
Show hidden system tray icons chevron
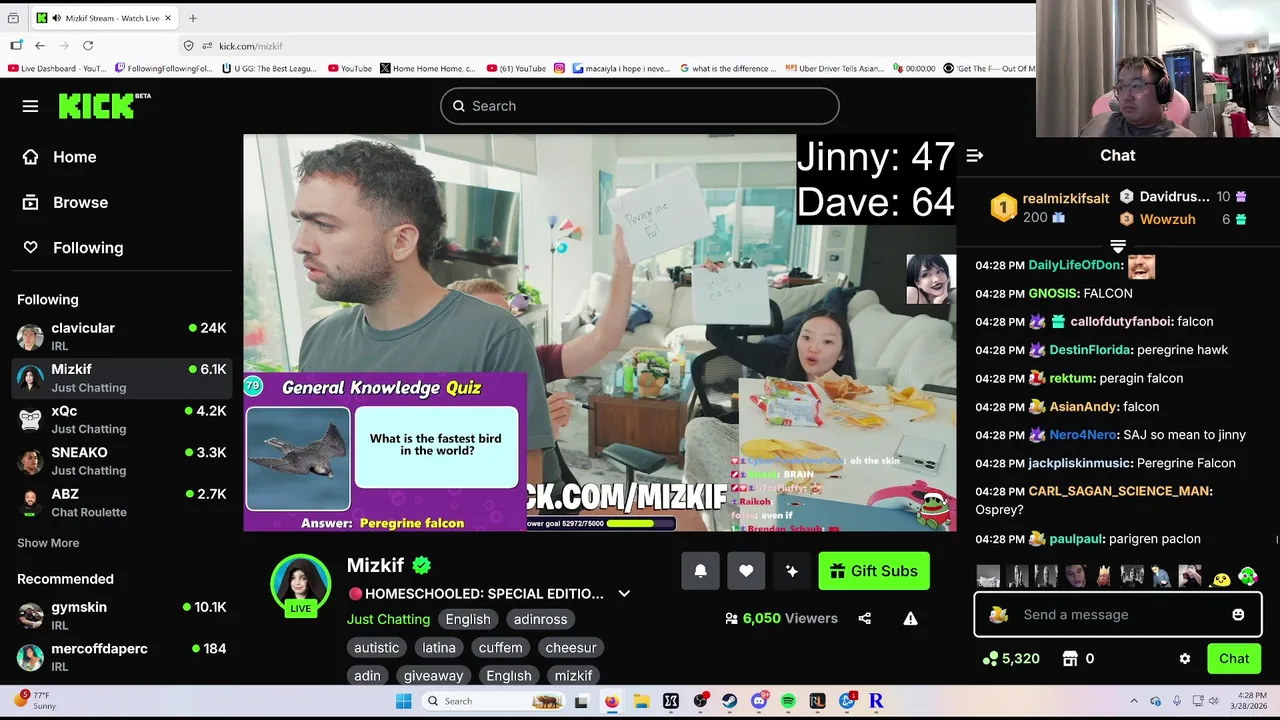click(x=1133, y=701)
